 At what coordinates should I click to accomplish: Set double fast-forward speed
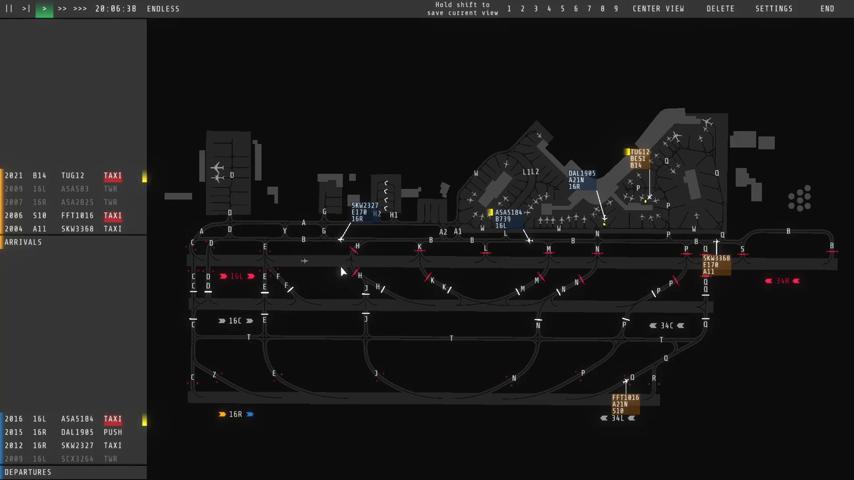[62, 9]
